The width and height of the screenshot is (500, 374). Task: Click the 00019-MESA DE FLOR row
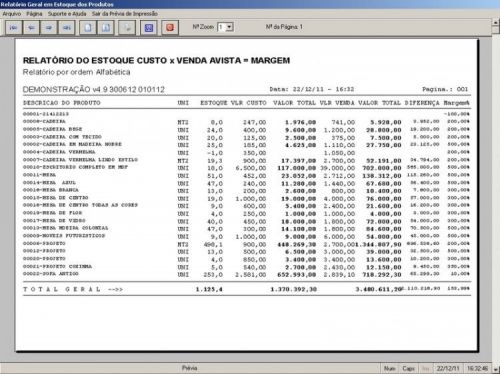tap(246, 213)
